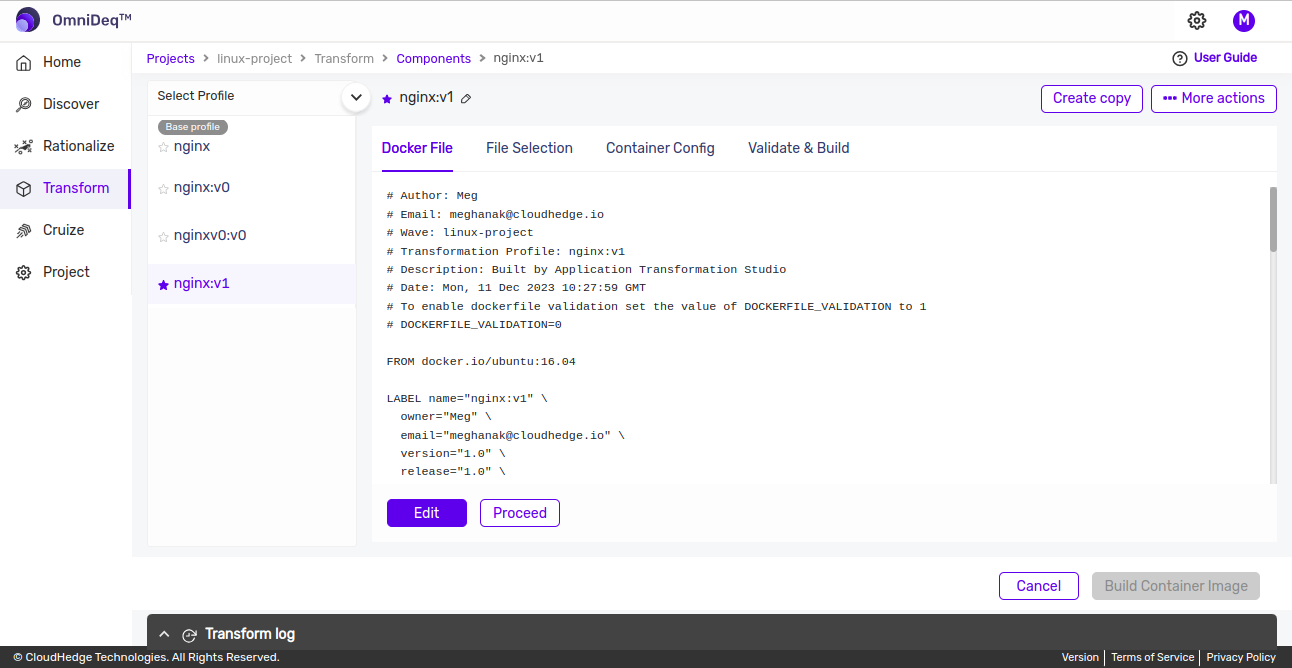Screen dimensions: 1292x668
Task: Toggle favorite star for nginx profile
Action: click(x=163, y=147)
